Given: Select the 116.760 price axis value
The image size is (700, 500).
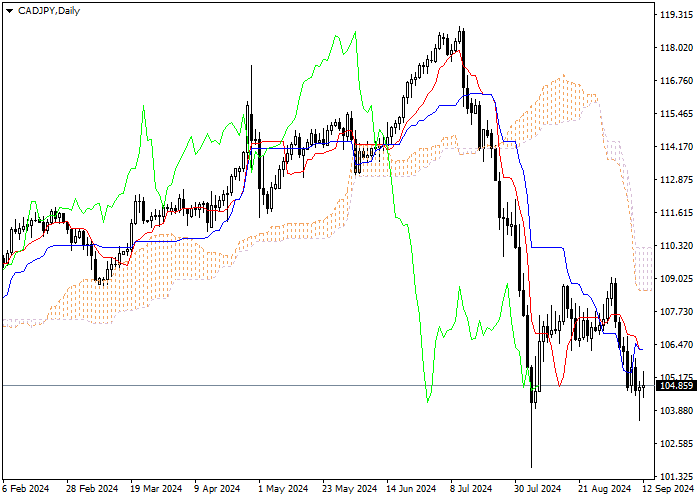Looking at the screenshot, I should pyautogui.click(x=676, y=81).
